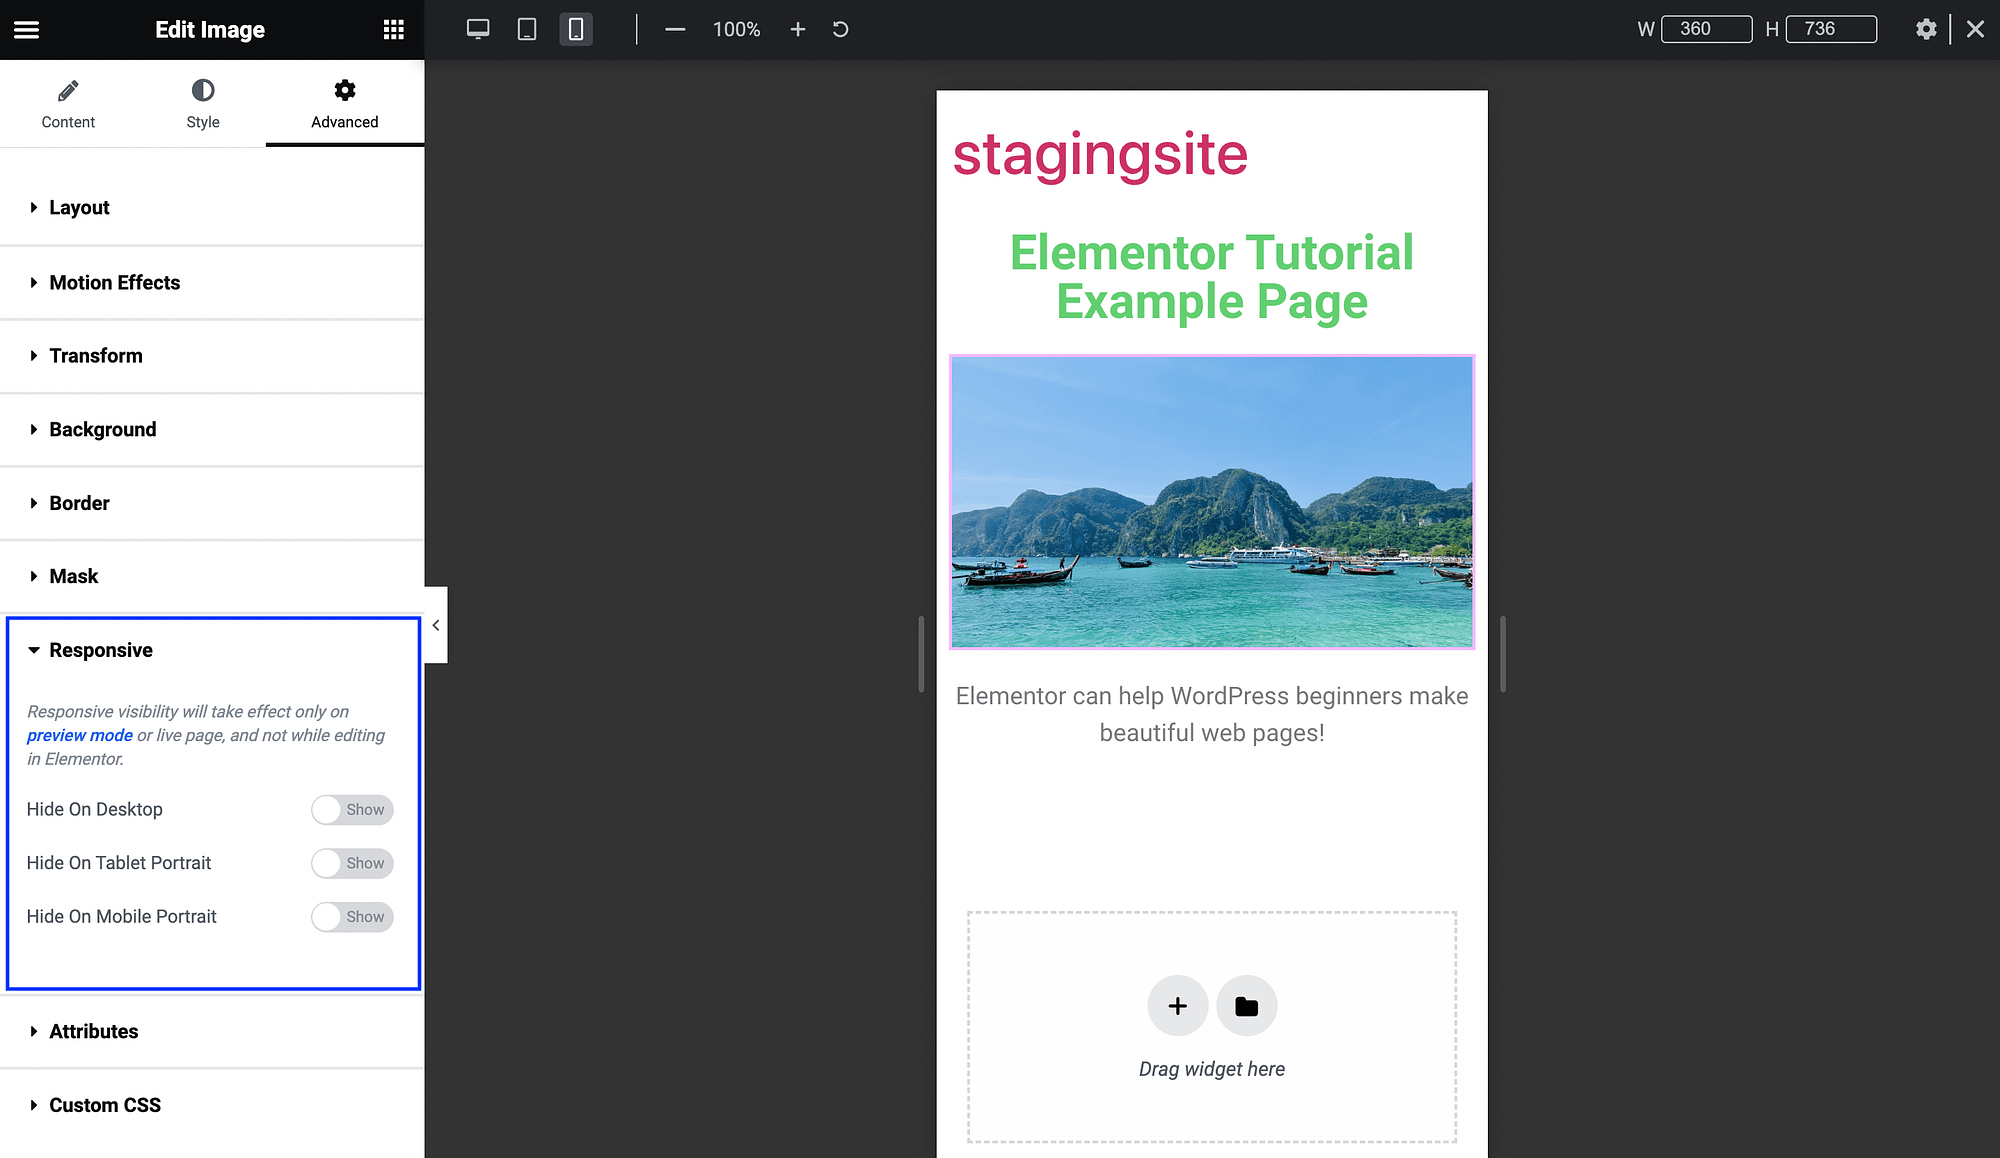Click the mobile preview icon
This screenshot has width=2000, height=1158.
[x=575, y=29]
